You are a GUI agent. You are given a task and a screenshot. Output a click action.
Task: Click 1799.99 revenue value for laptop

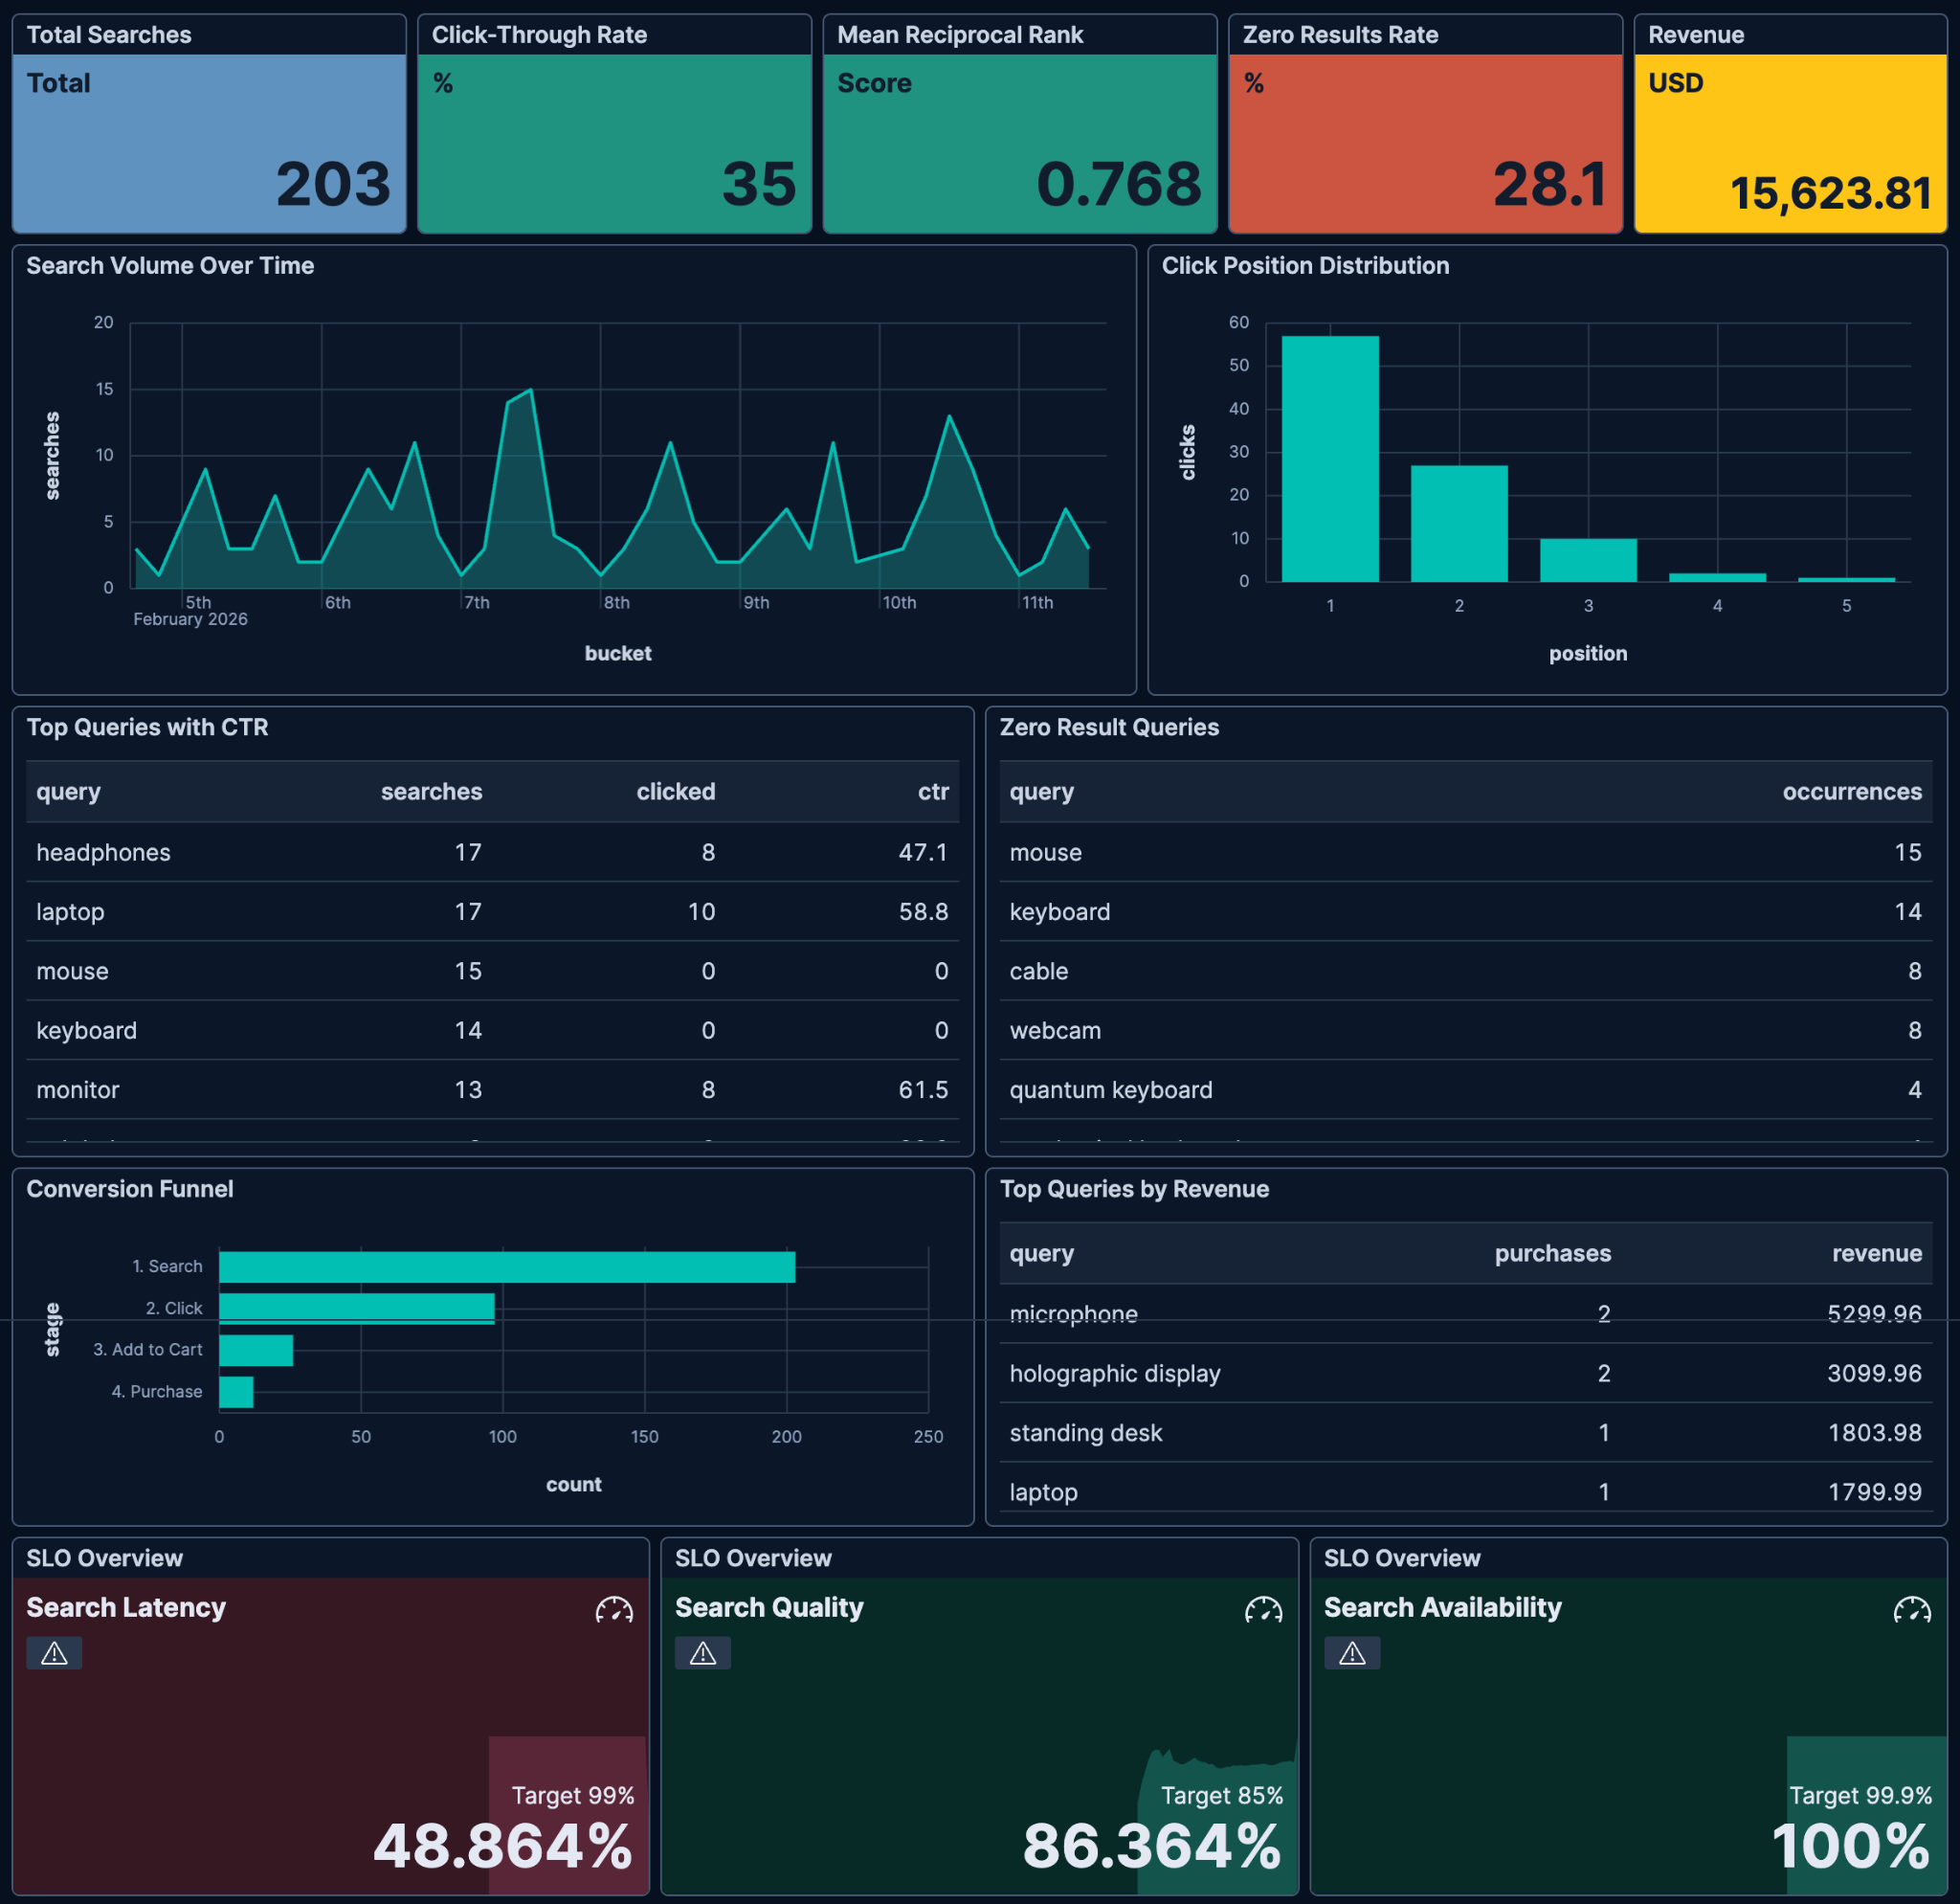click(1875, 1491)
